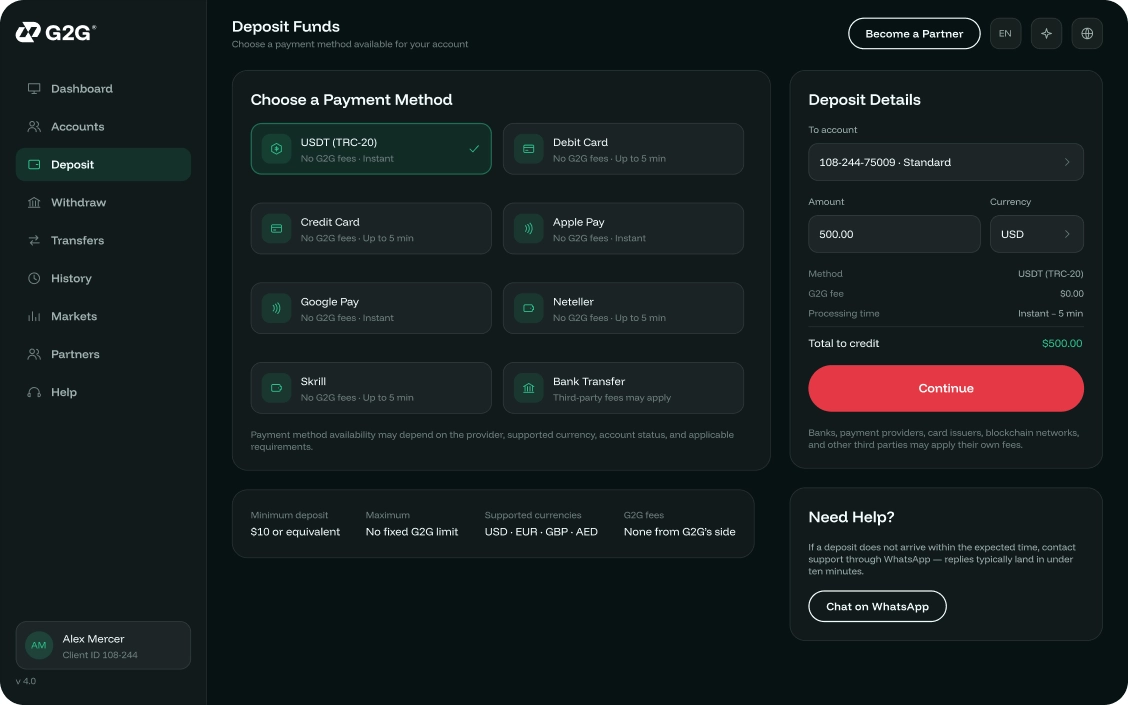Click the checkmark on USDT (TRC-20)
Viewport: 1128px width, 705px height.
(474, 149)
